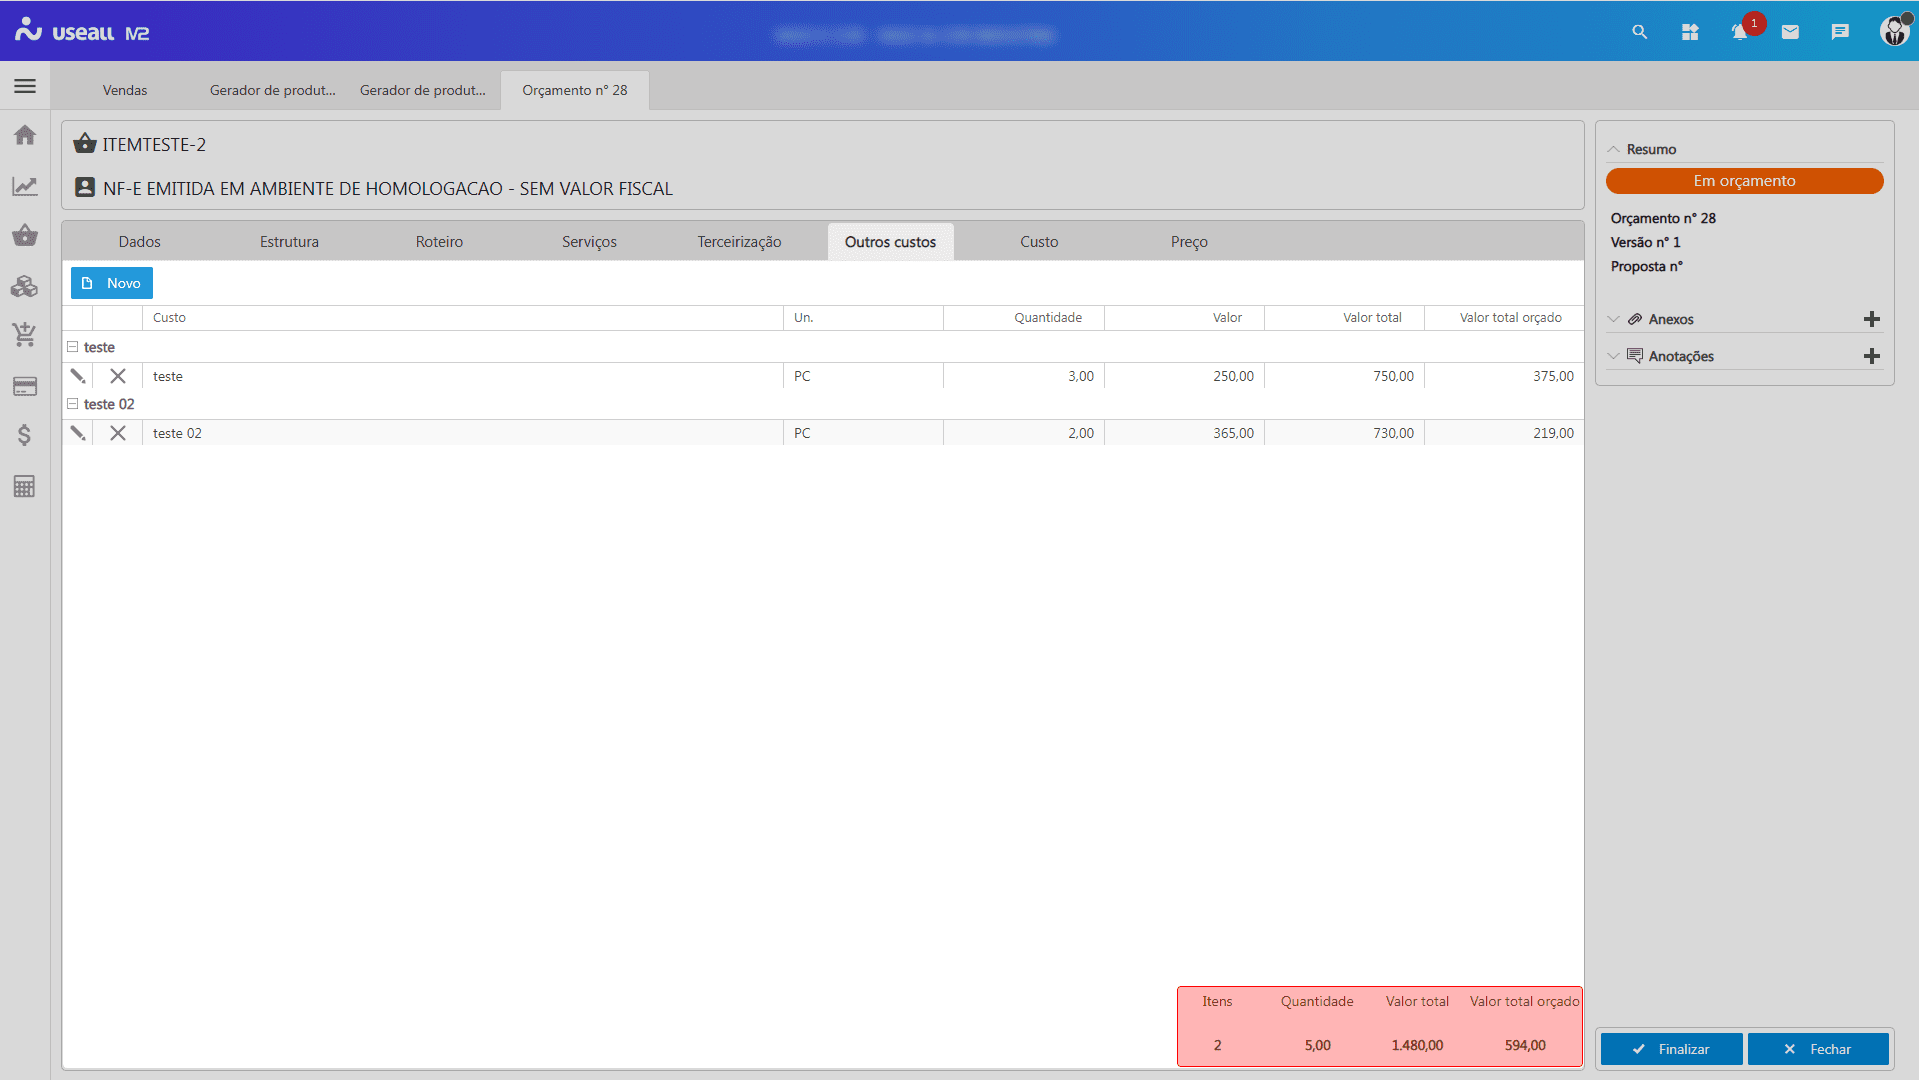1920x1080 pixels.
Task: Click the notifications bell icon
Action: 1739,32
